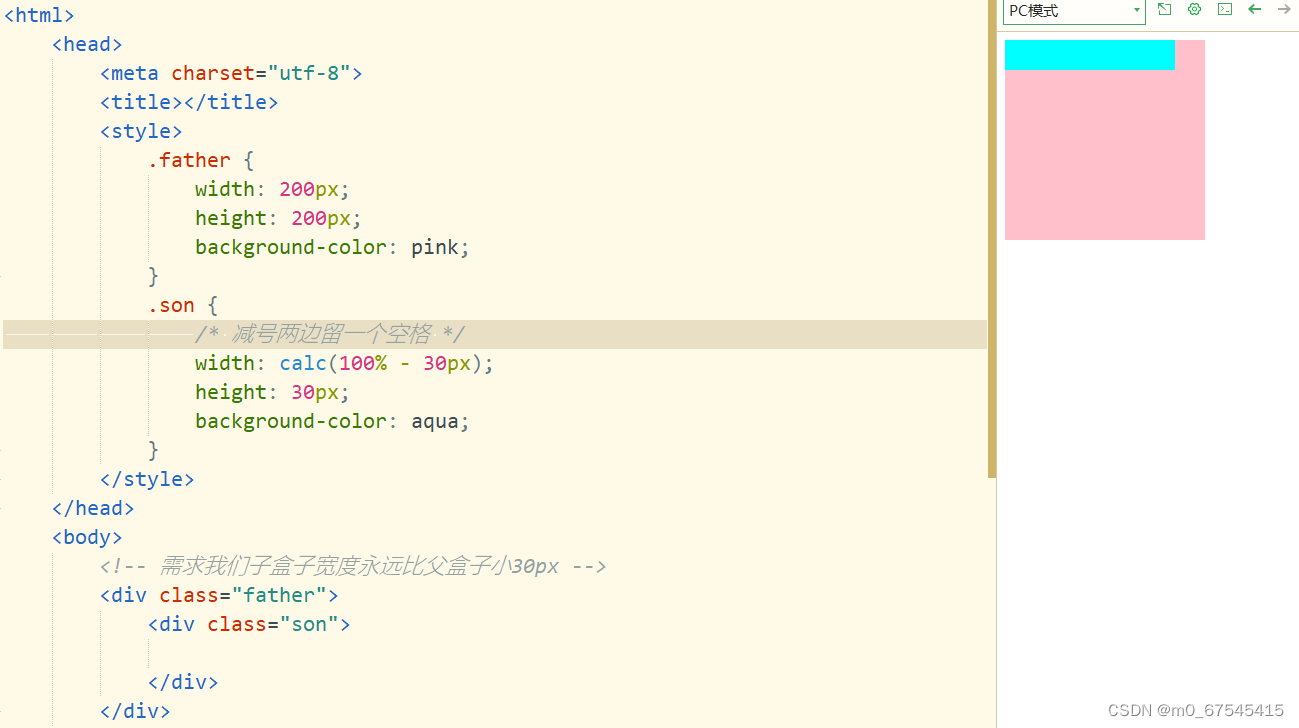Image resolution: width=1299 pixels, height=728 pixels.
Task: Click the back arrow in preview toolbar
Action: click(1254, 9)
